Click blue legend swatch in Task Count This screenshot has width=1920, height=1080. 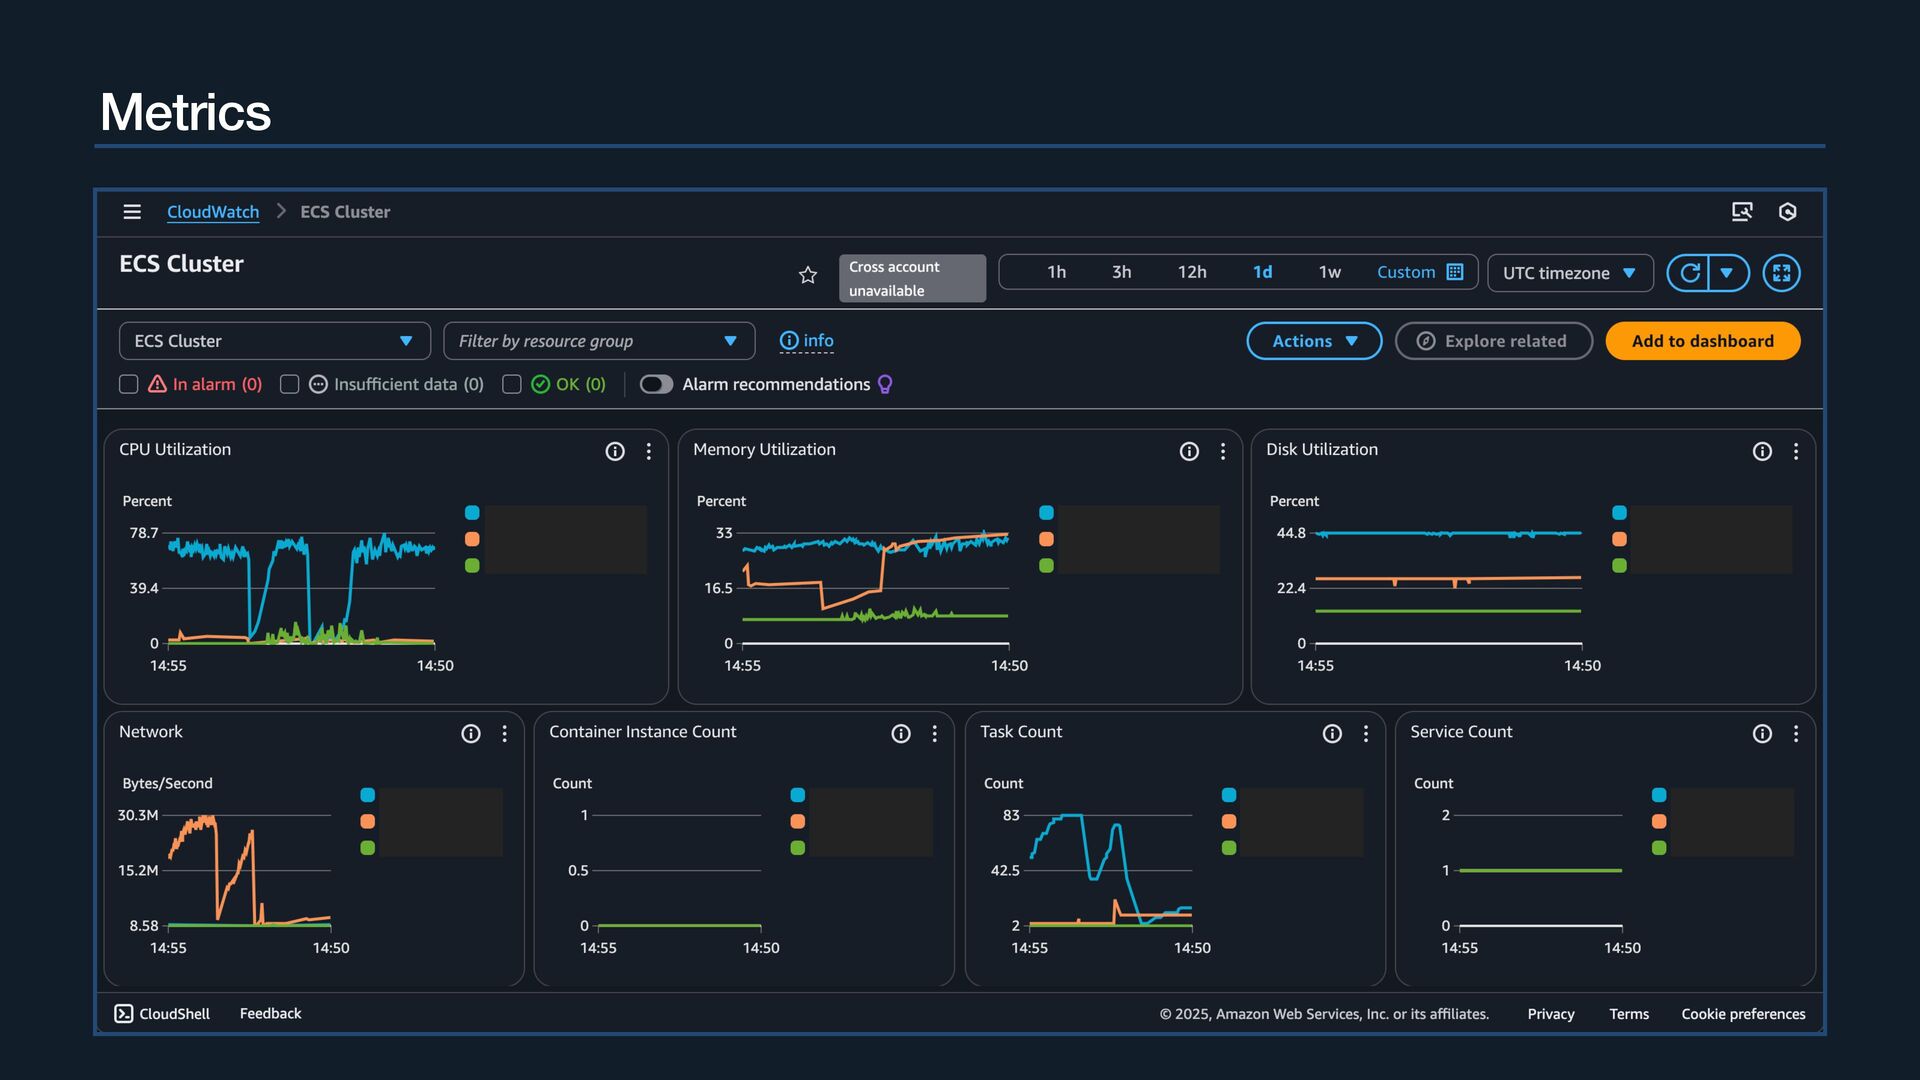(1229, 795)
